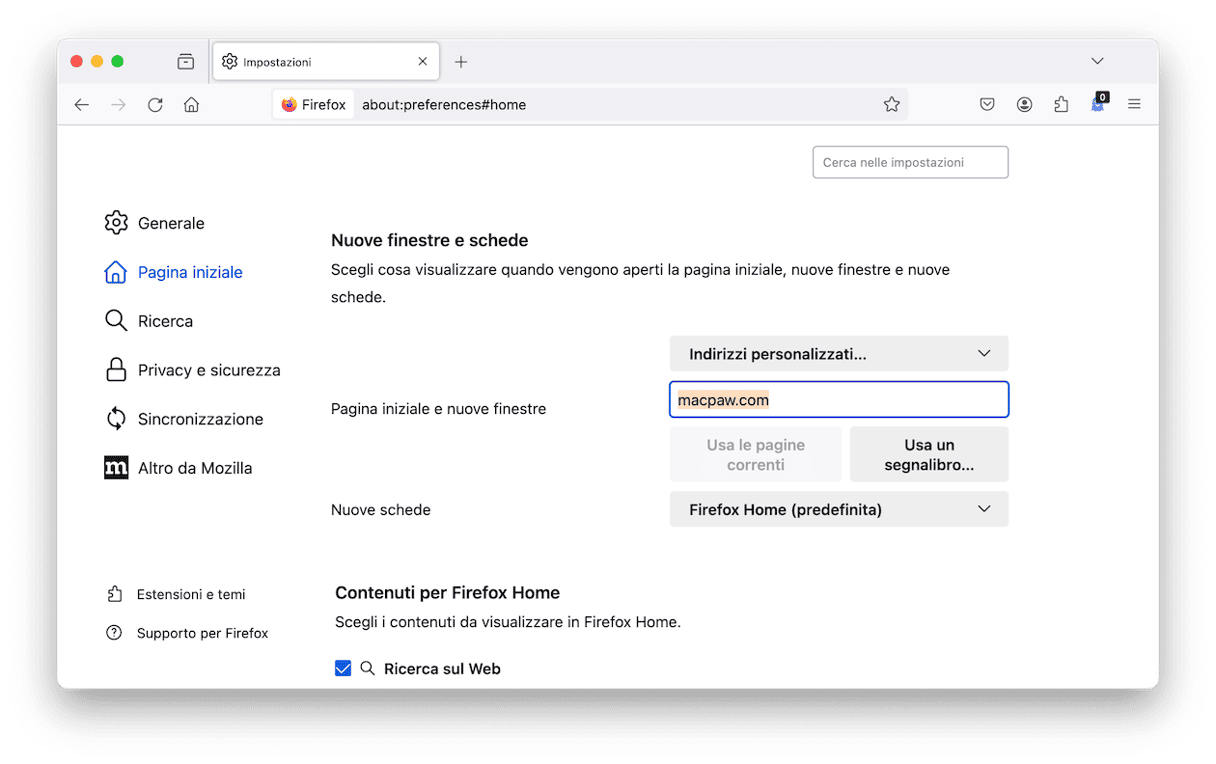Open the Firefox Home (predefinita) dropdown

coord(839,510)
